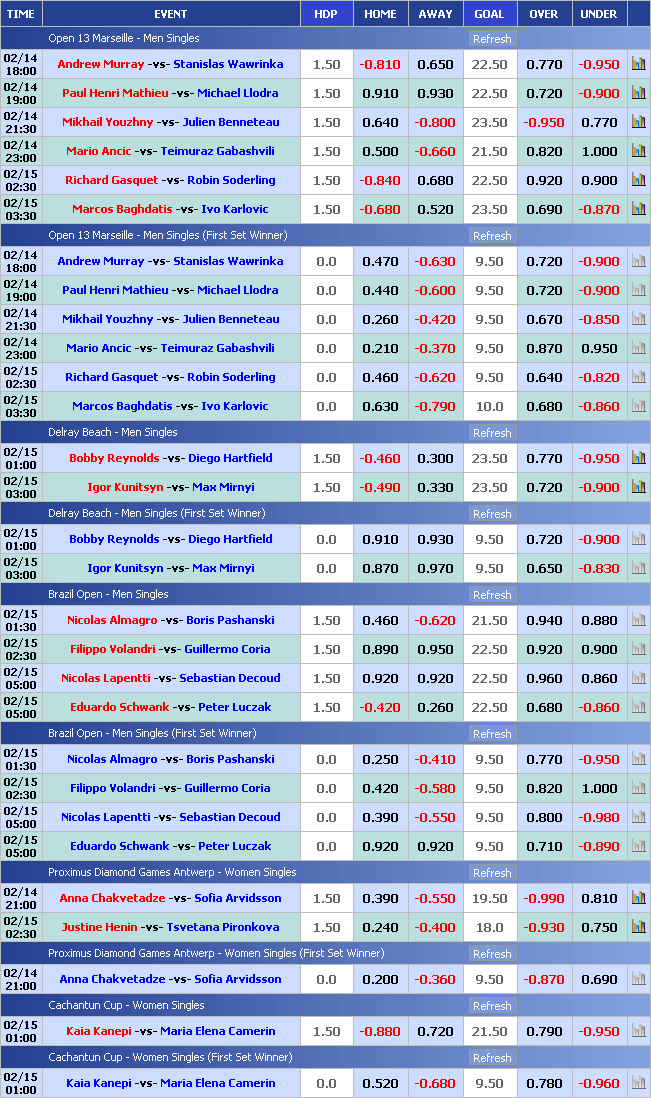Click chart icon for Chakvetadze-Arvidsson First Set Winner row
This screenshot has width=651, height=1098.
pyautogui.click(x=638, y=979)
